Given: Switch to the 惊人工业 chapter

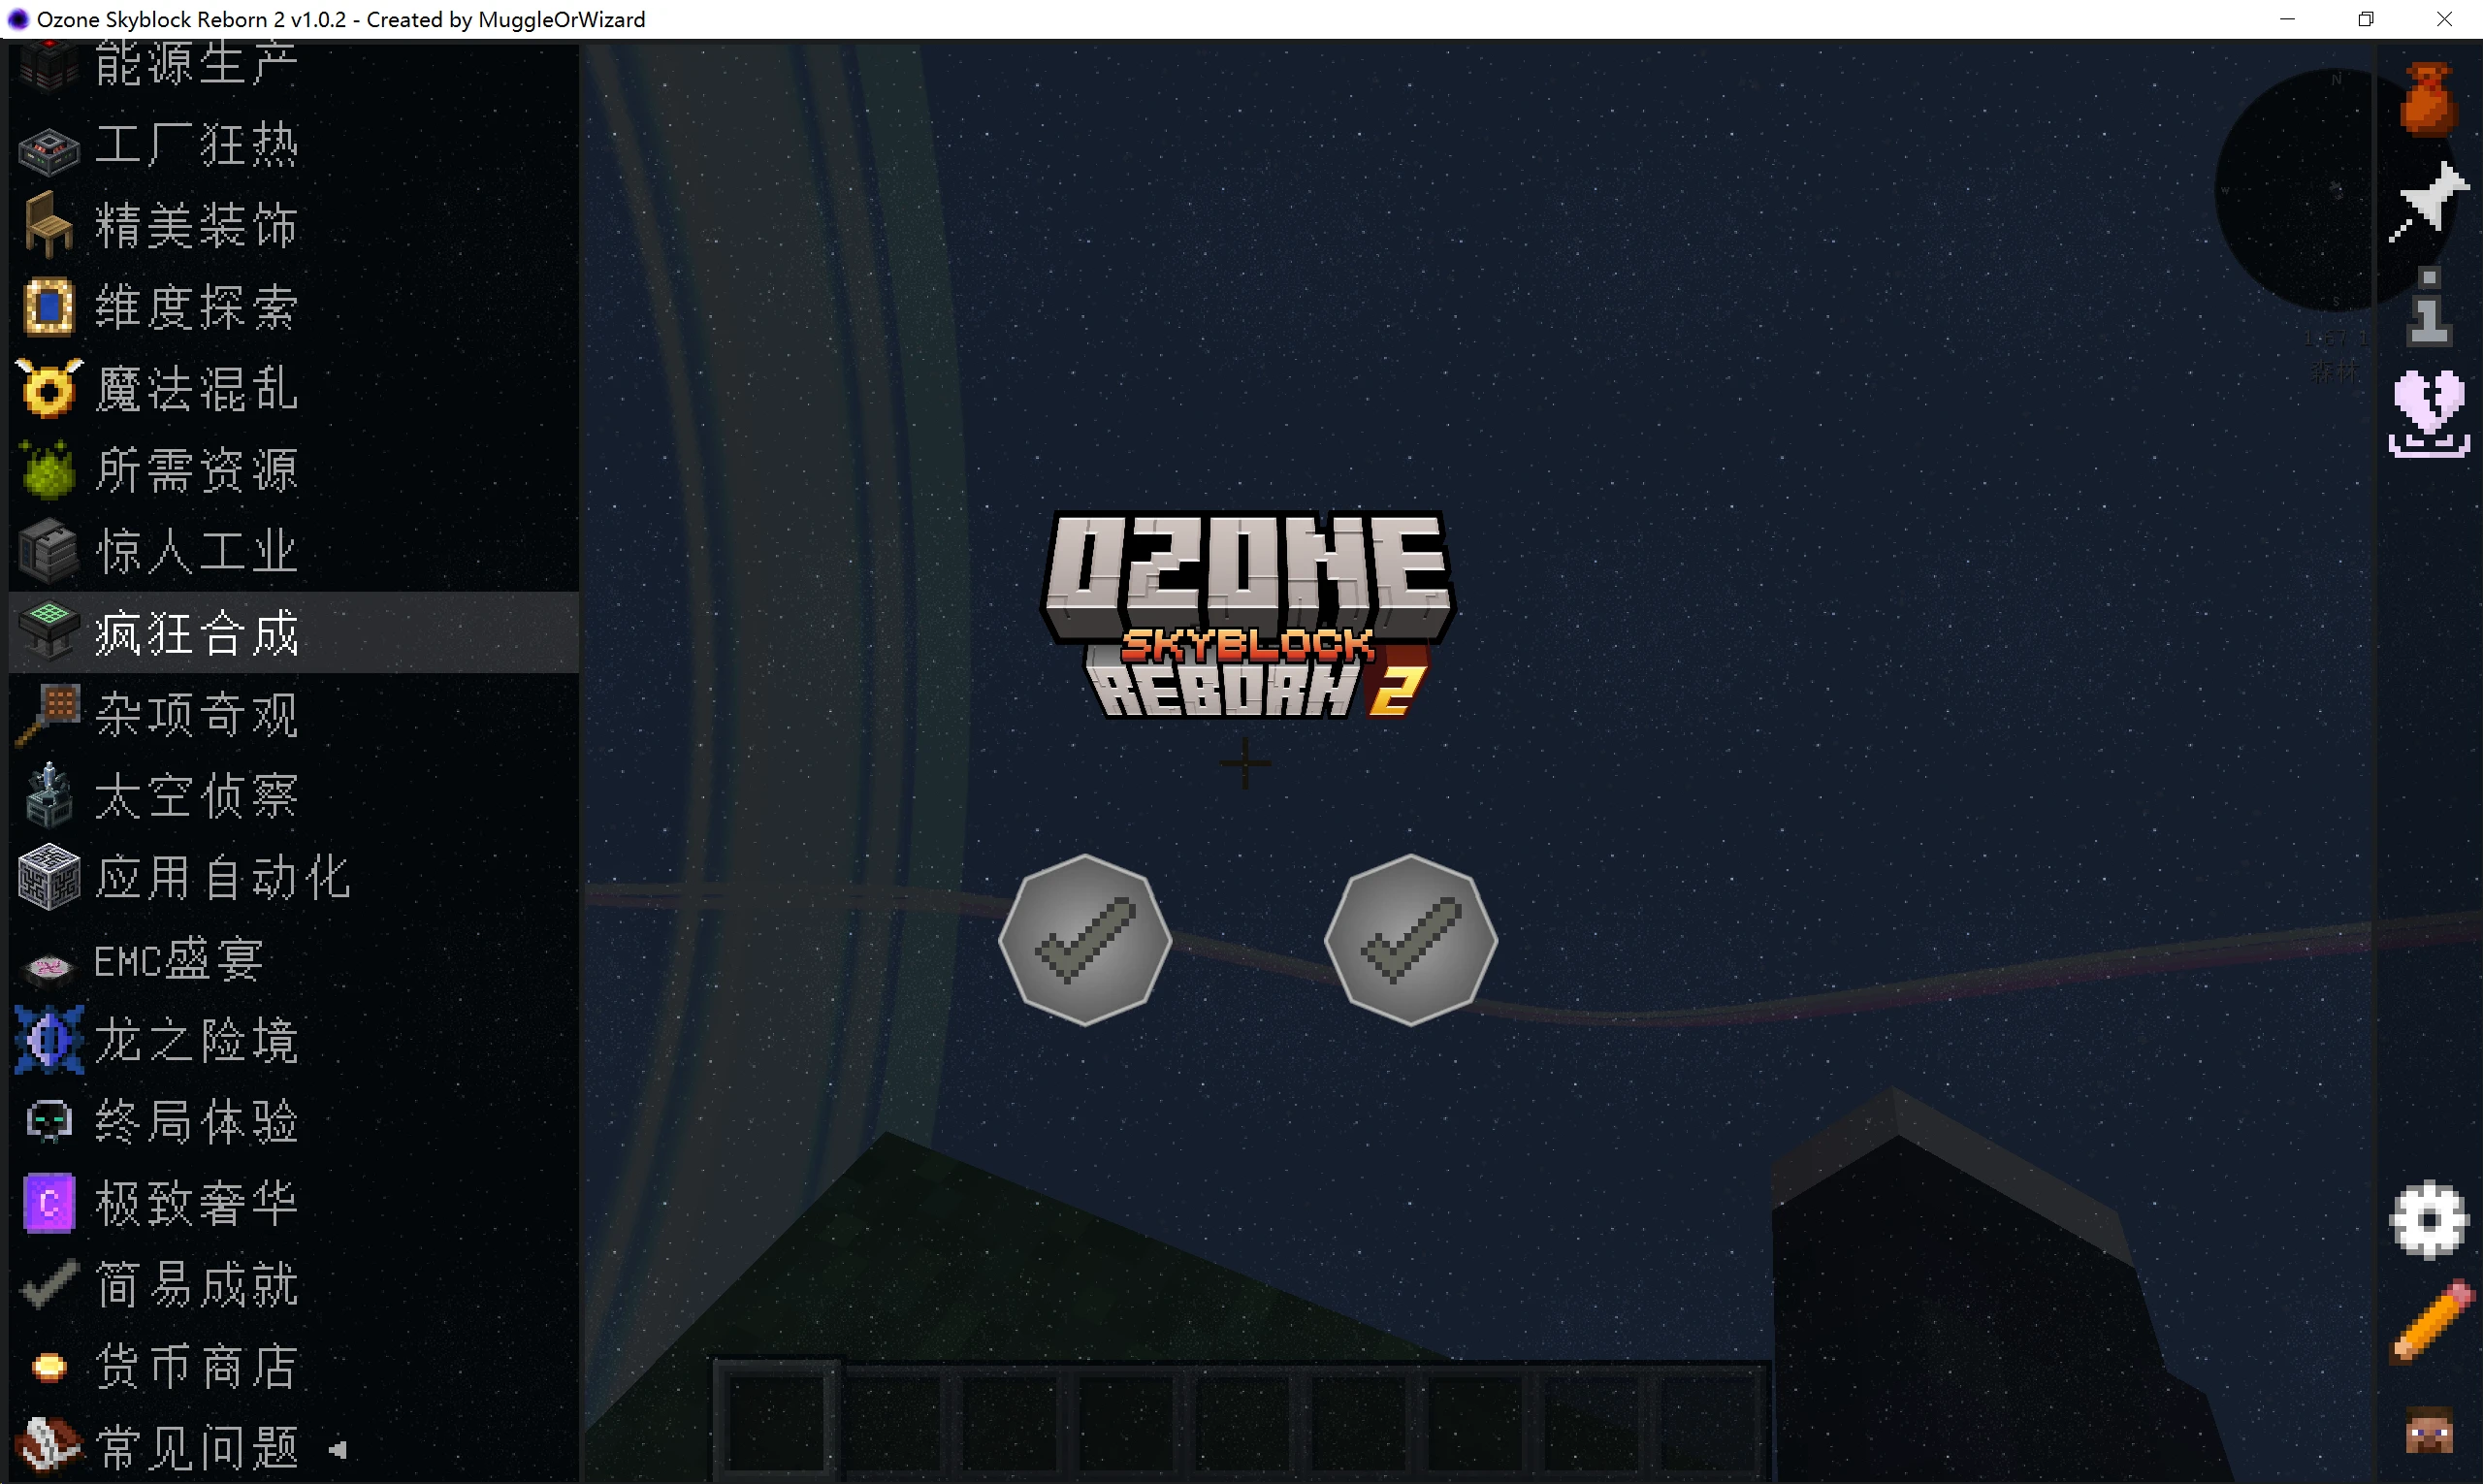Looking at the screenshot, I should tap(294, 551).
